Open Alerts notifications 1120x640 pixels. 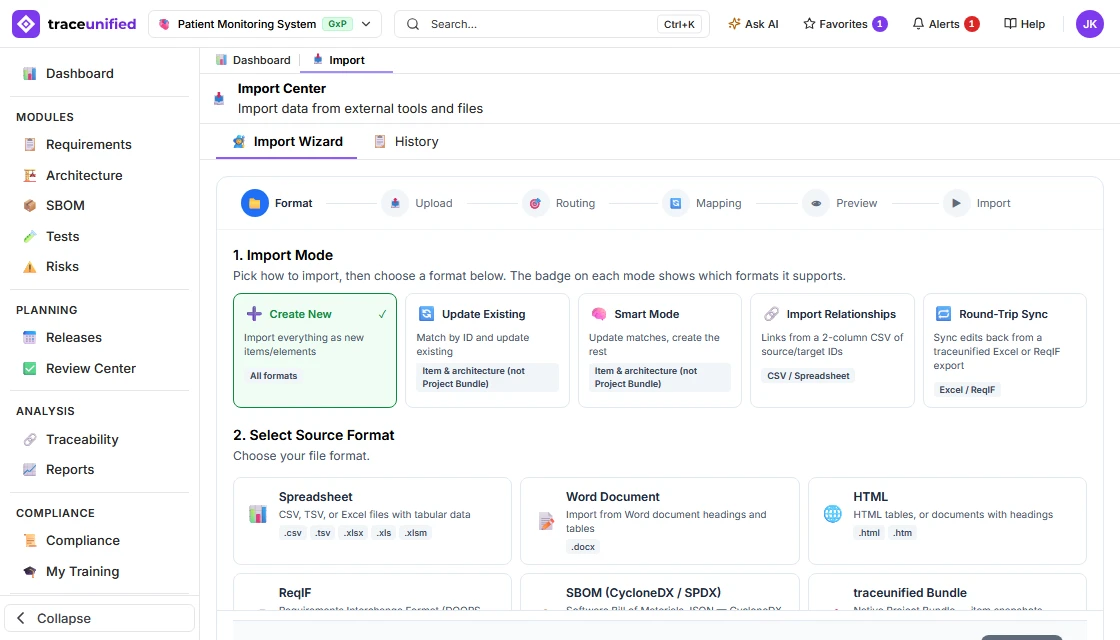946,24
